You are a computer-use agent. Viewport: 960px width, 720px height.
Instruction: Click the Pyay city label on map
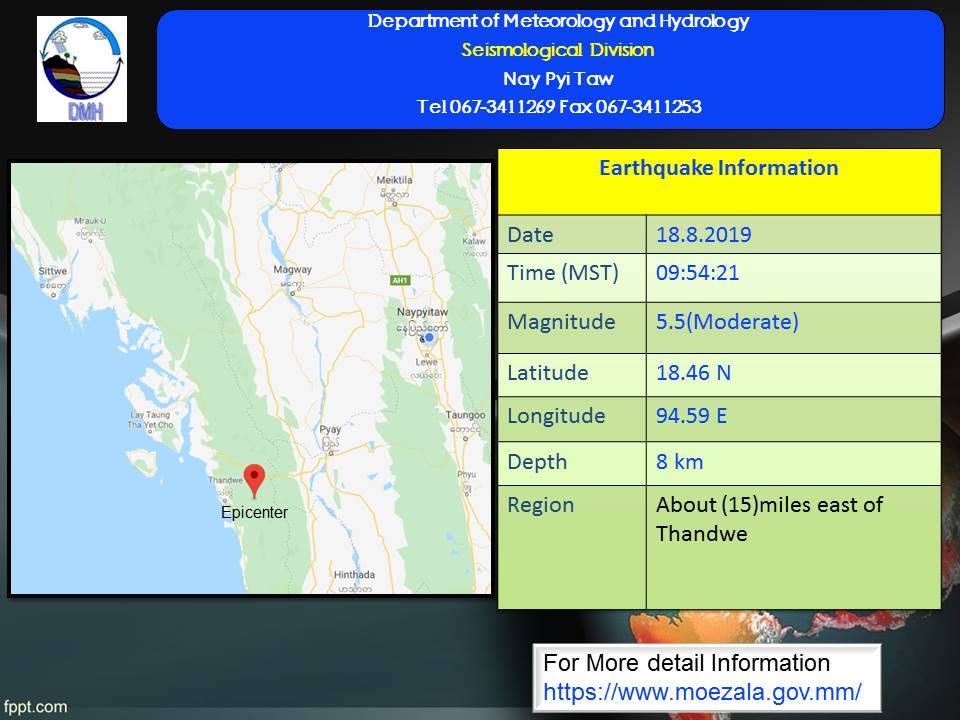point(330,430)
